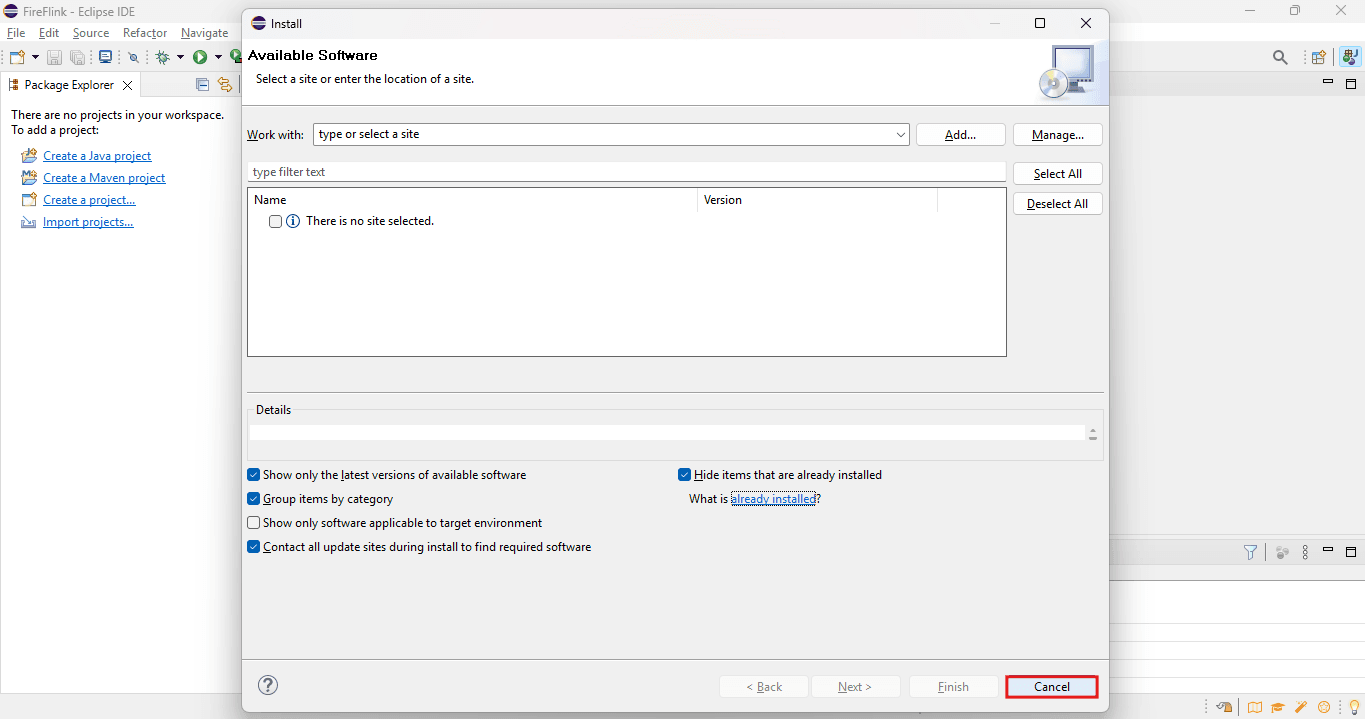Open the console (blue monitor) toolbar icon
Image resolution: width=1365 pixels, height=719 pixels.
[x=106, y=58]
